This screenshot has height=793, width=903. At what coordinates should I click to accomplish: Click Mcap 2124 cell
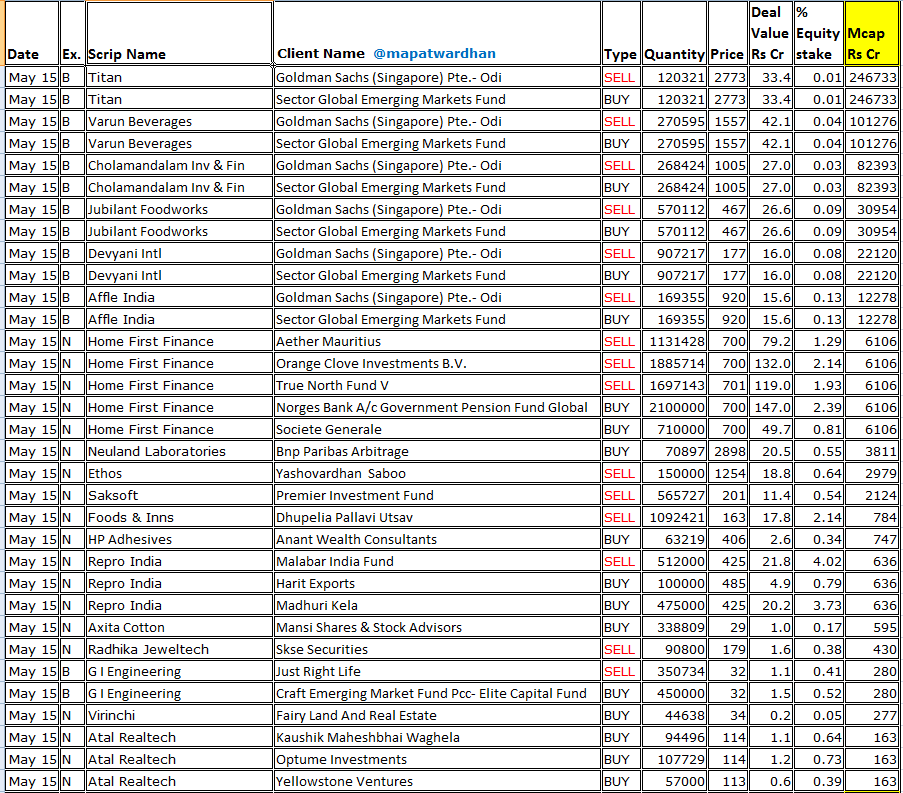(x=872, y=495)
